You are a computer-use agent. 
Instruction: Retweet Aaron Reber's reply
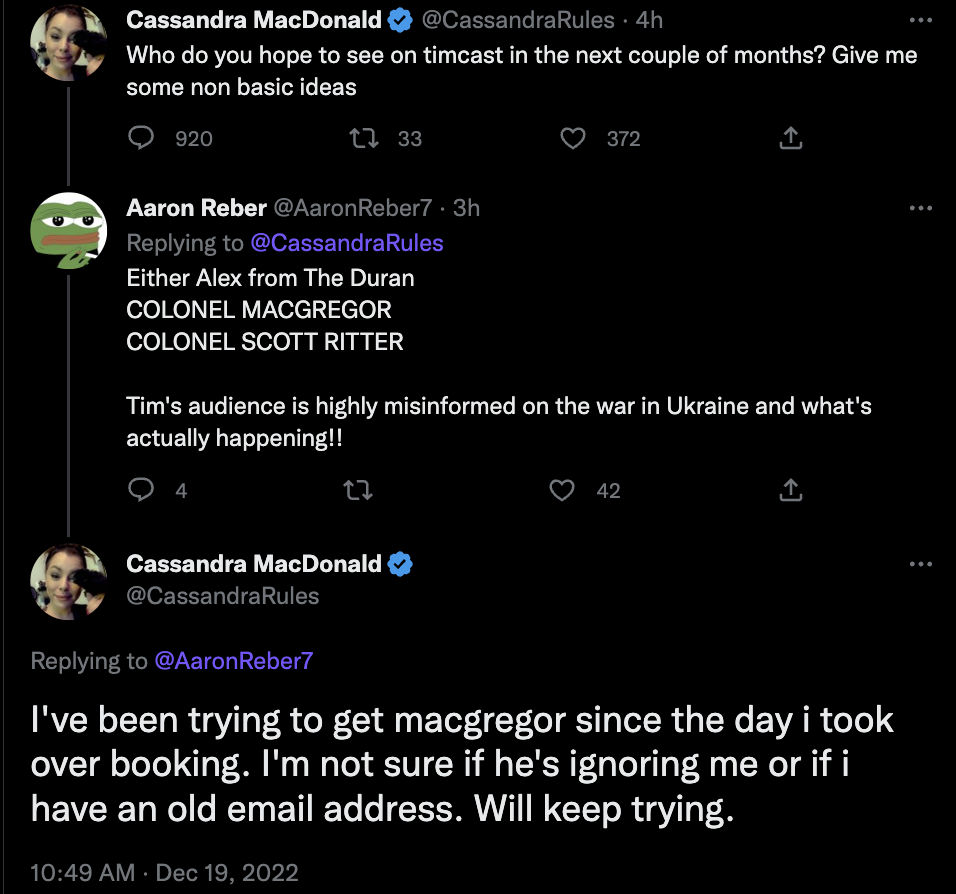pyautogui.click(x=355, y=489)
